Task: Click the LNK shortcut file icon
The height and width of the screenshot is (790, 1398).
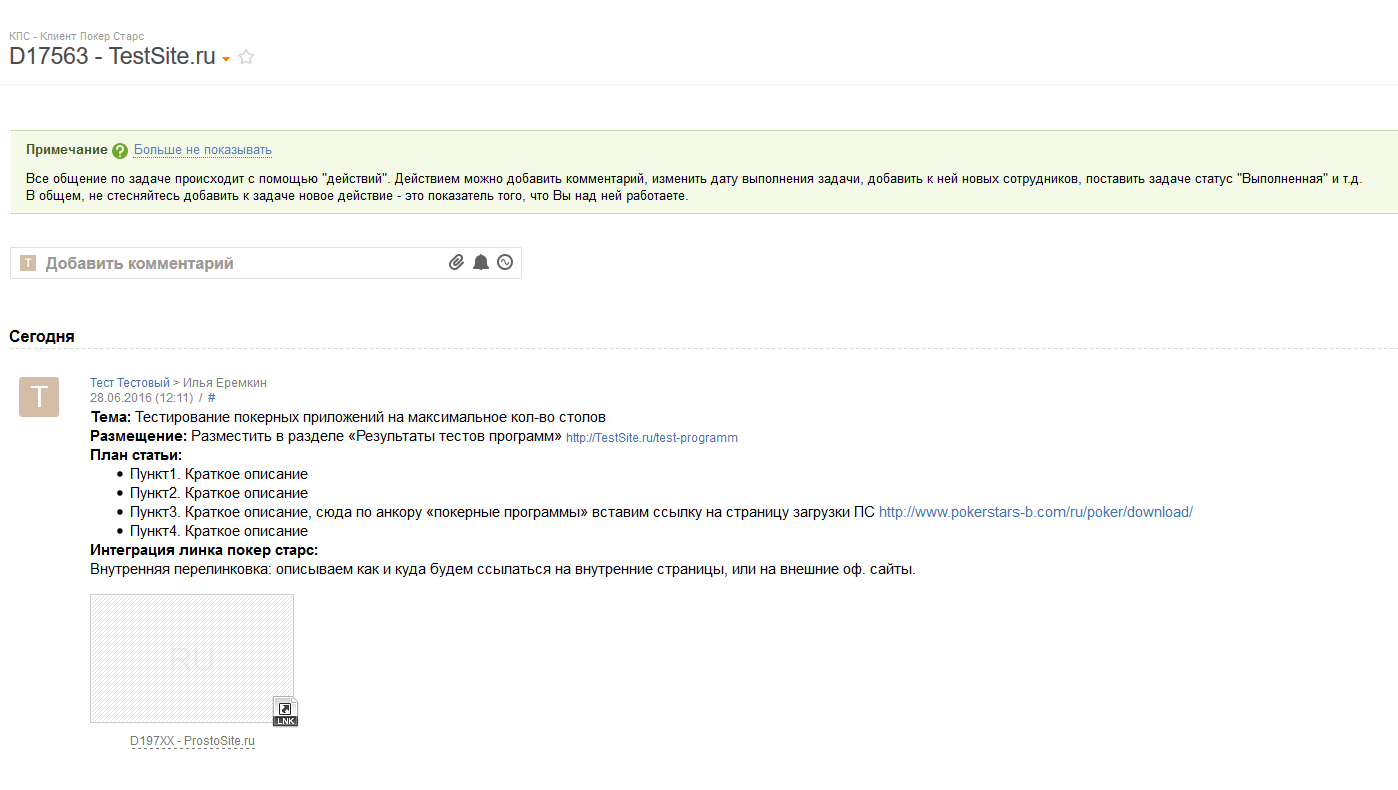Action: click(x=286, y=711)
